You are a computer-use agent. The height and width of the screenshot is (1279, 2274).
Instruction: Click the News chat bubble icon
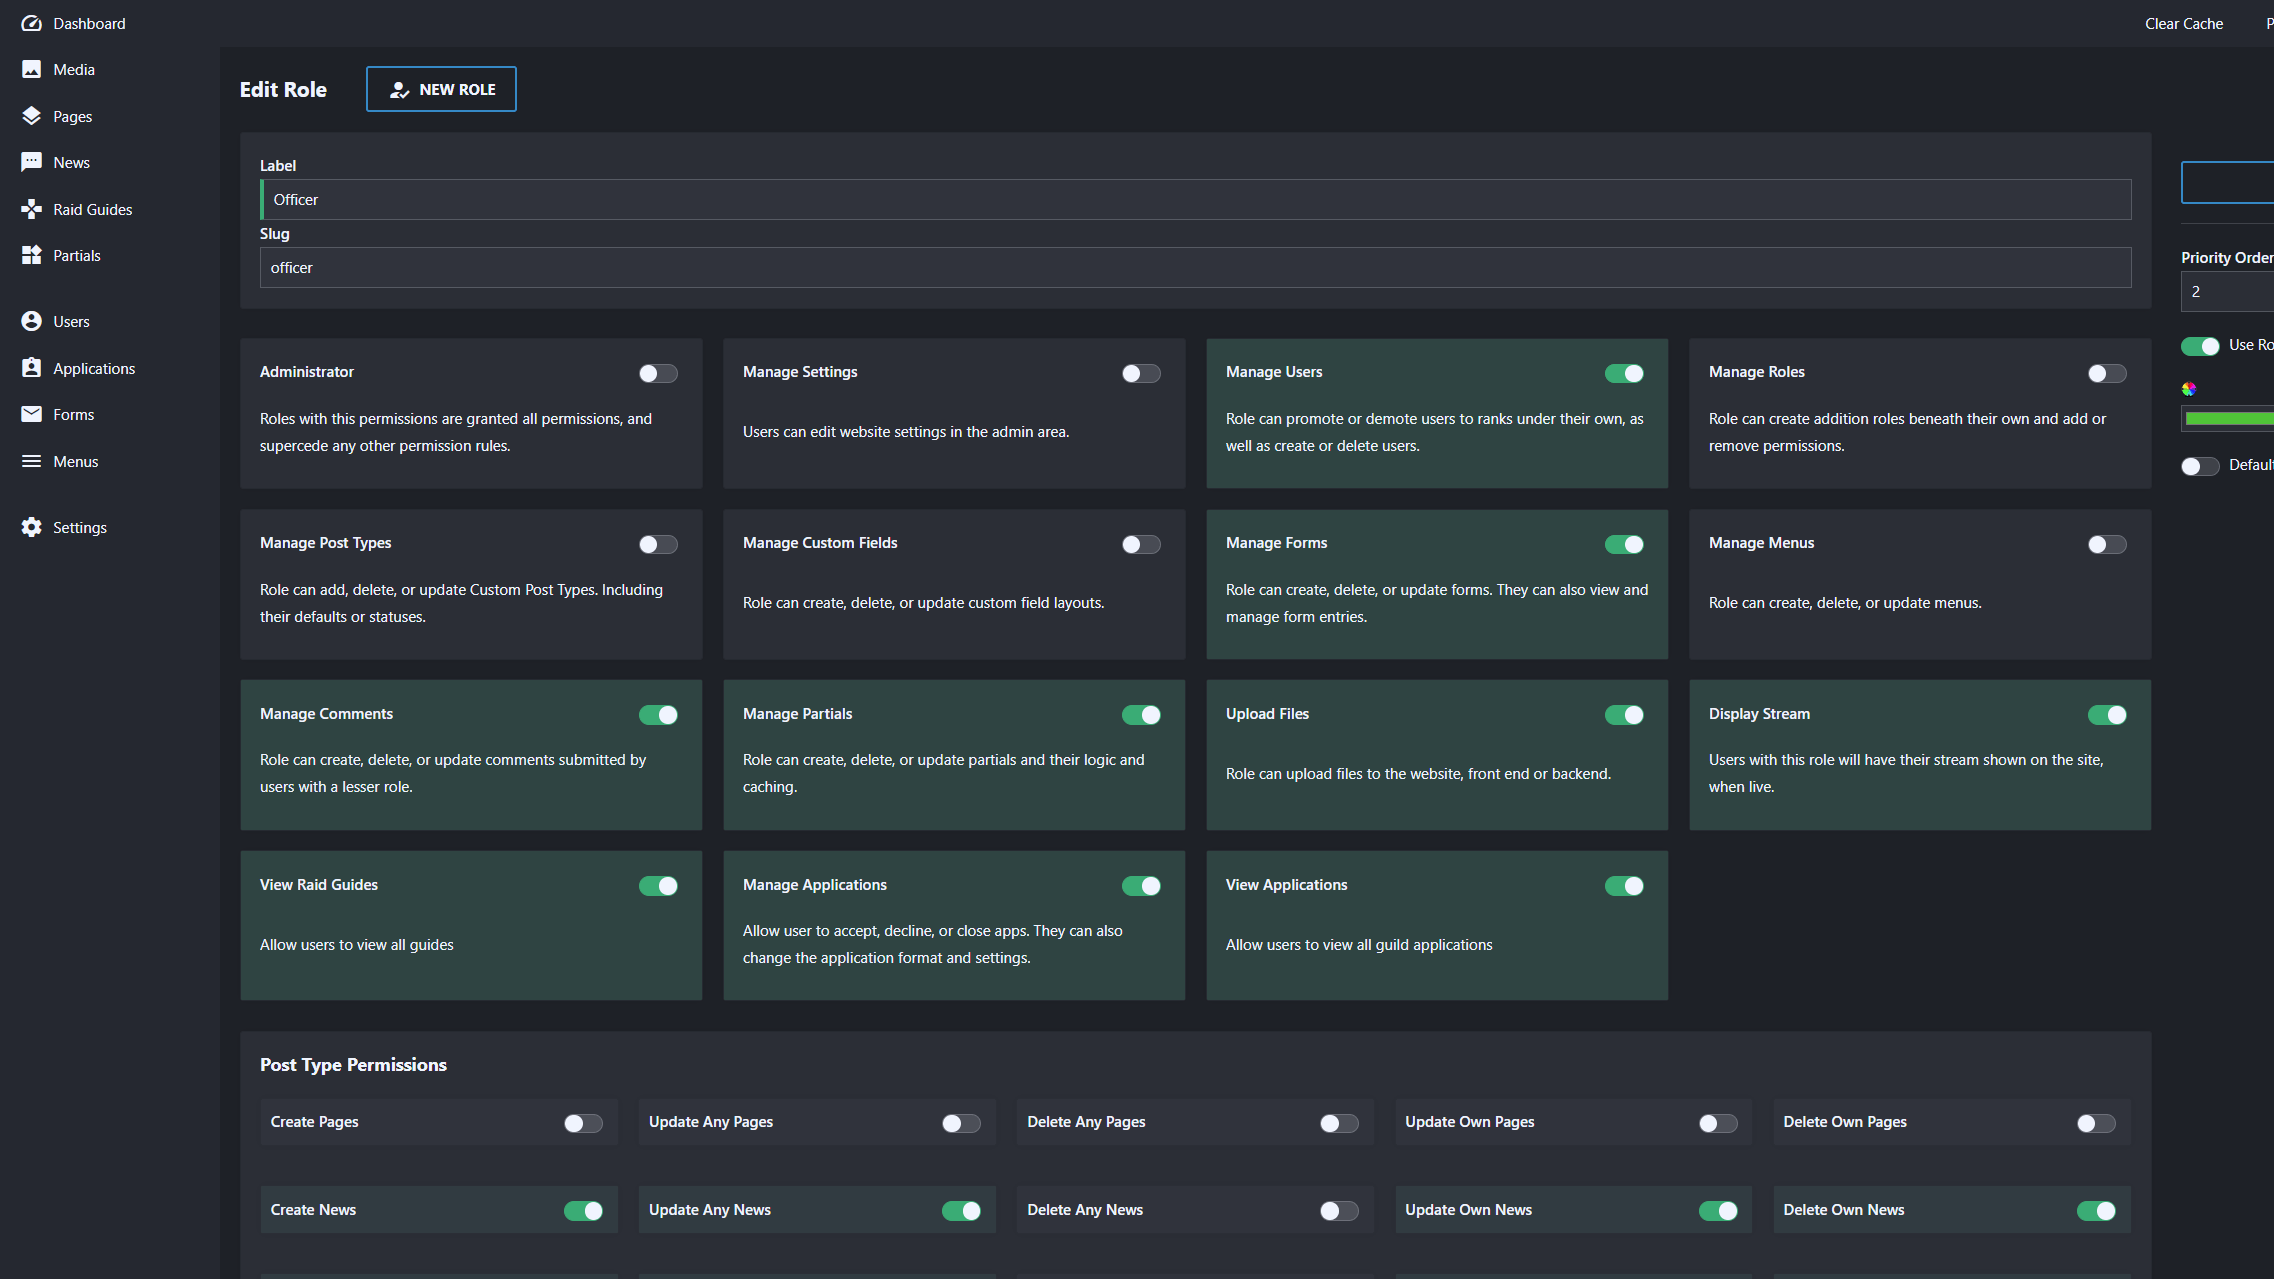(31, 162)
